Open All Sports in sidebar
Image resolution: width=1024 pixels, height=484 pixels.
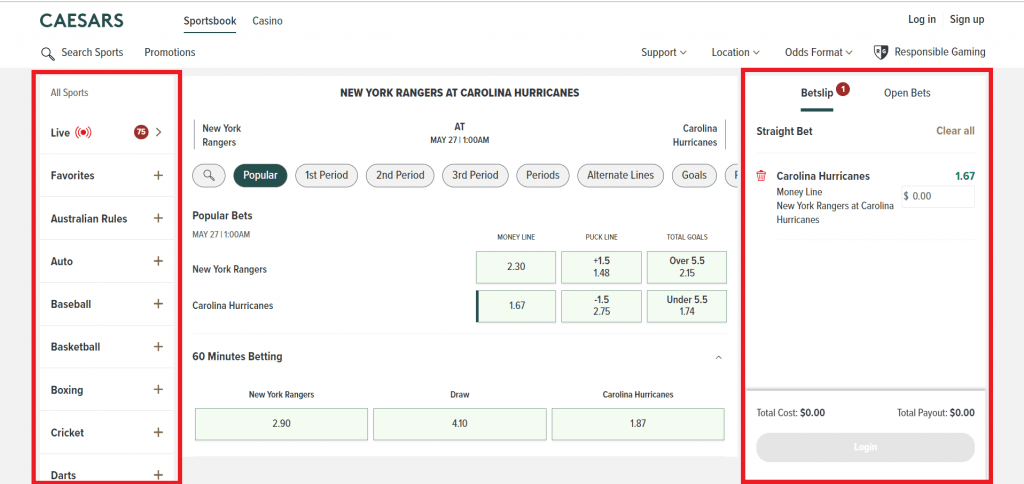pyautogui.click(x=69, y=93)
